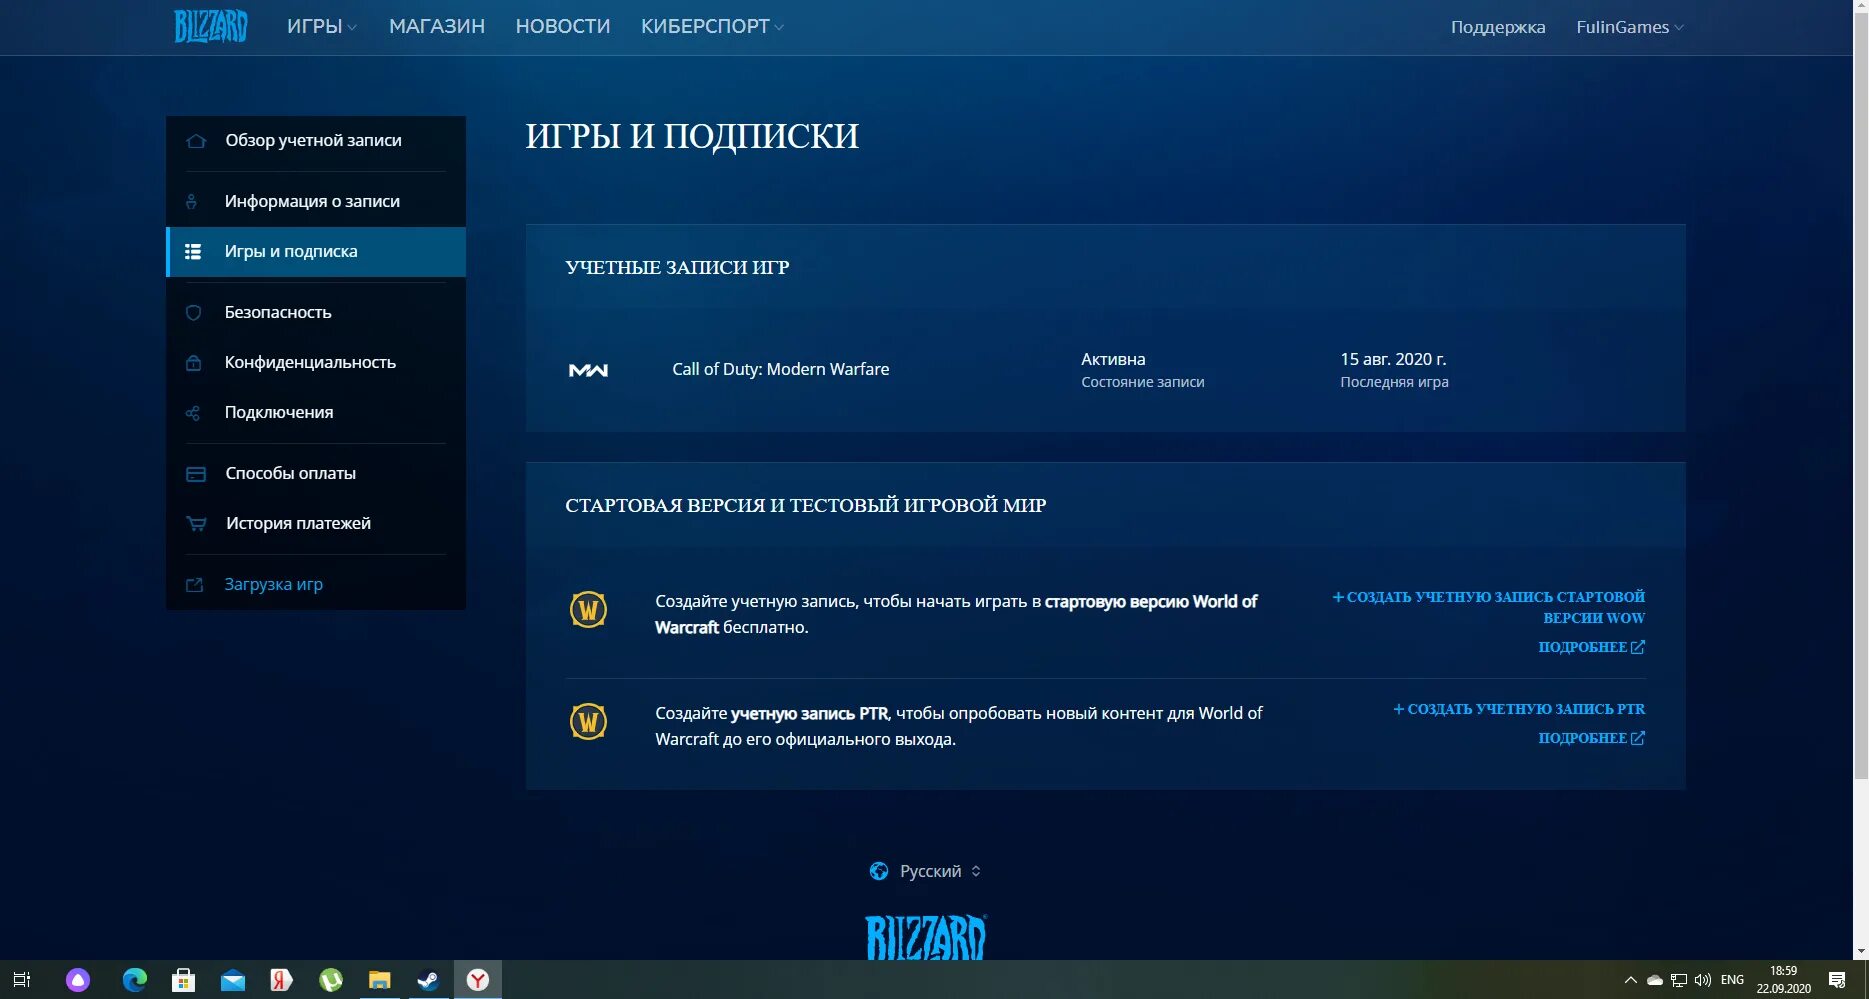
Task: Click the Modern Warfare MW logo
Action: point(588,370)
